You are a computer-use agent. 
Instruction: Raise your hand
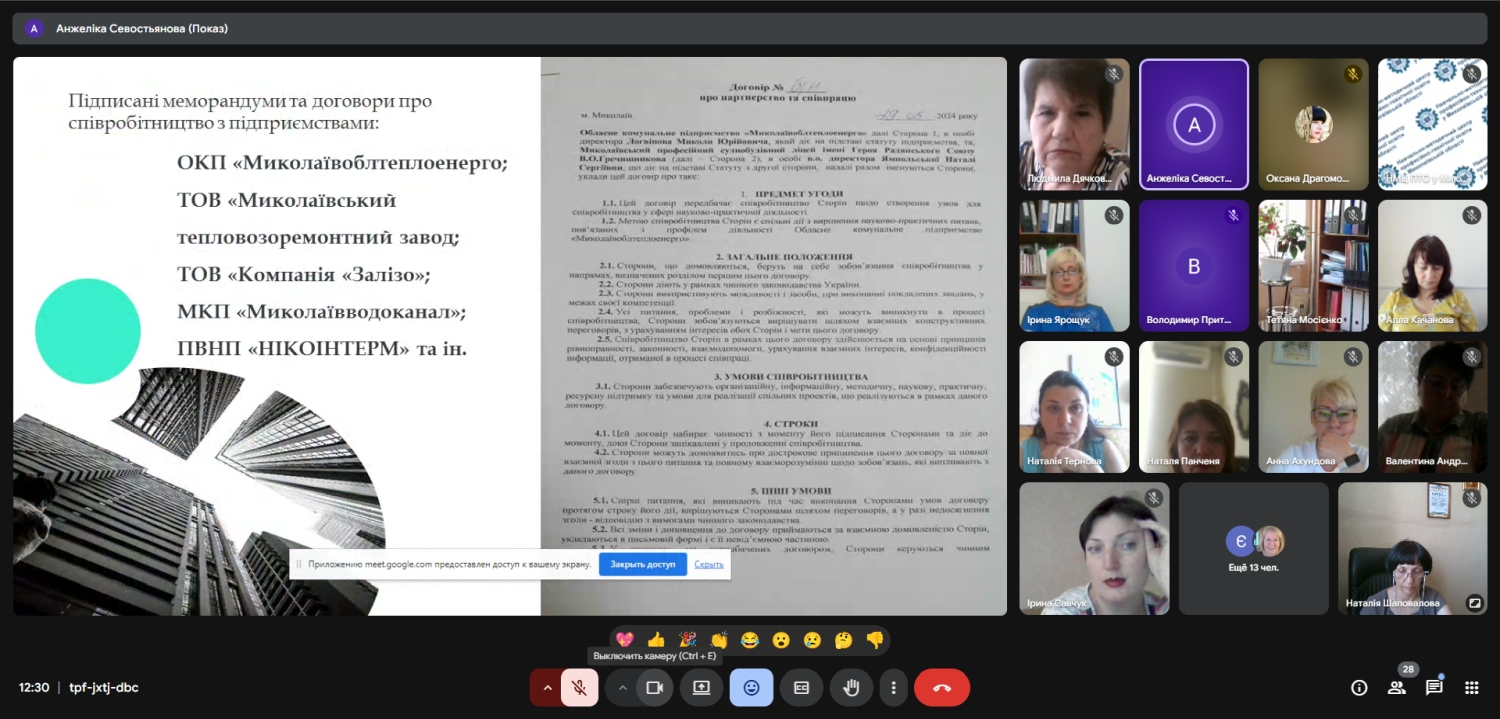point(851,687)
